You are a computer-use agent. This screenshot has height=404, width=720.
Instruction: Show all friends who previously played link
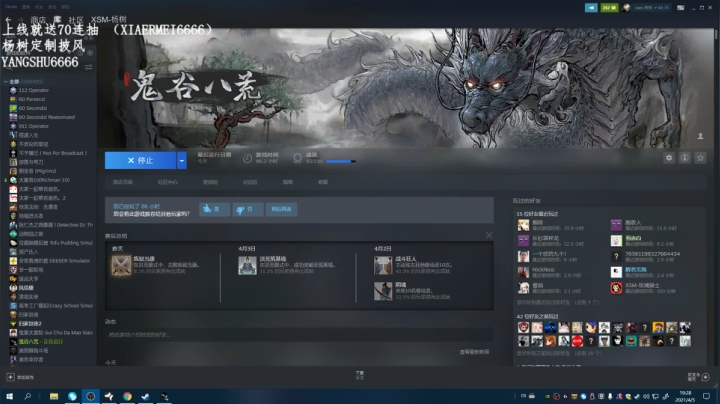click(x=559, y=353)
